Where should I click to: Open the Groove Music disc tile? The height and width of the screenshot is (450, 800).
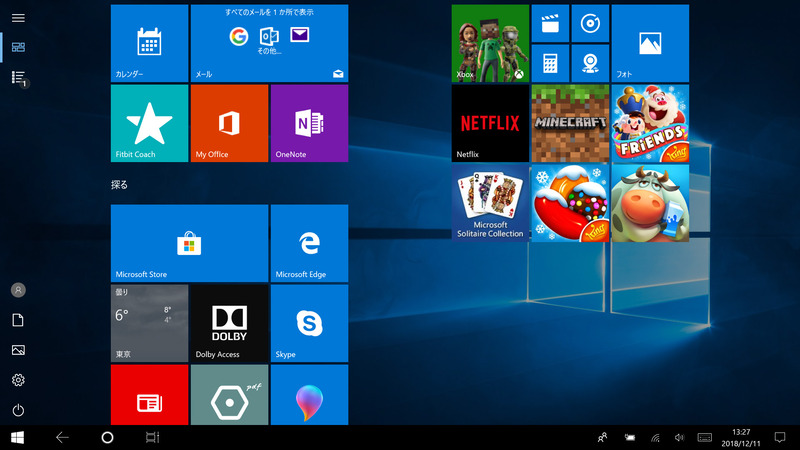click(x=590, y=23)
